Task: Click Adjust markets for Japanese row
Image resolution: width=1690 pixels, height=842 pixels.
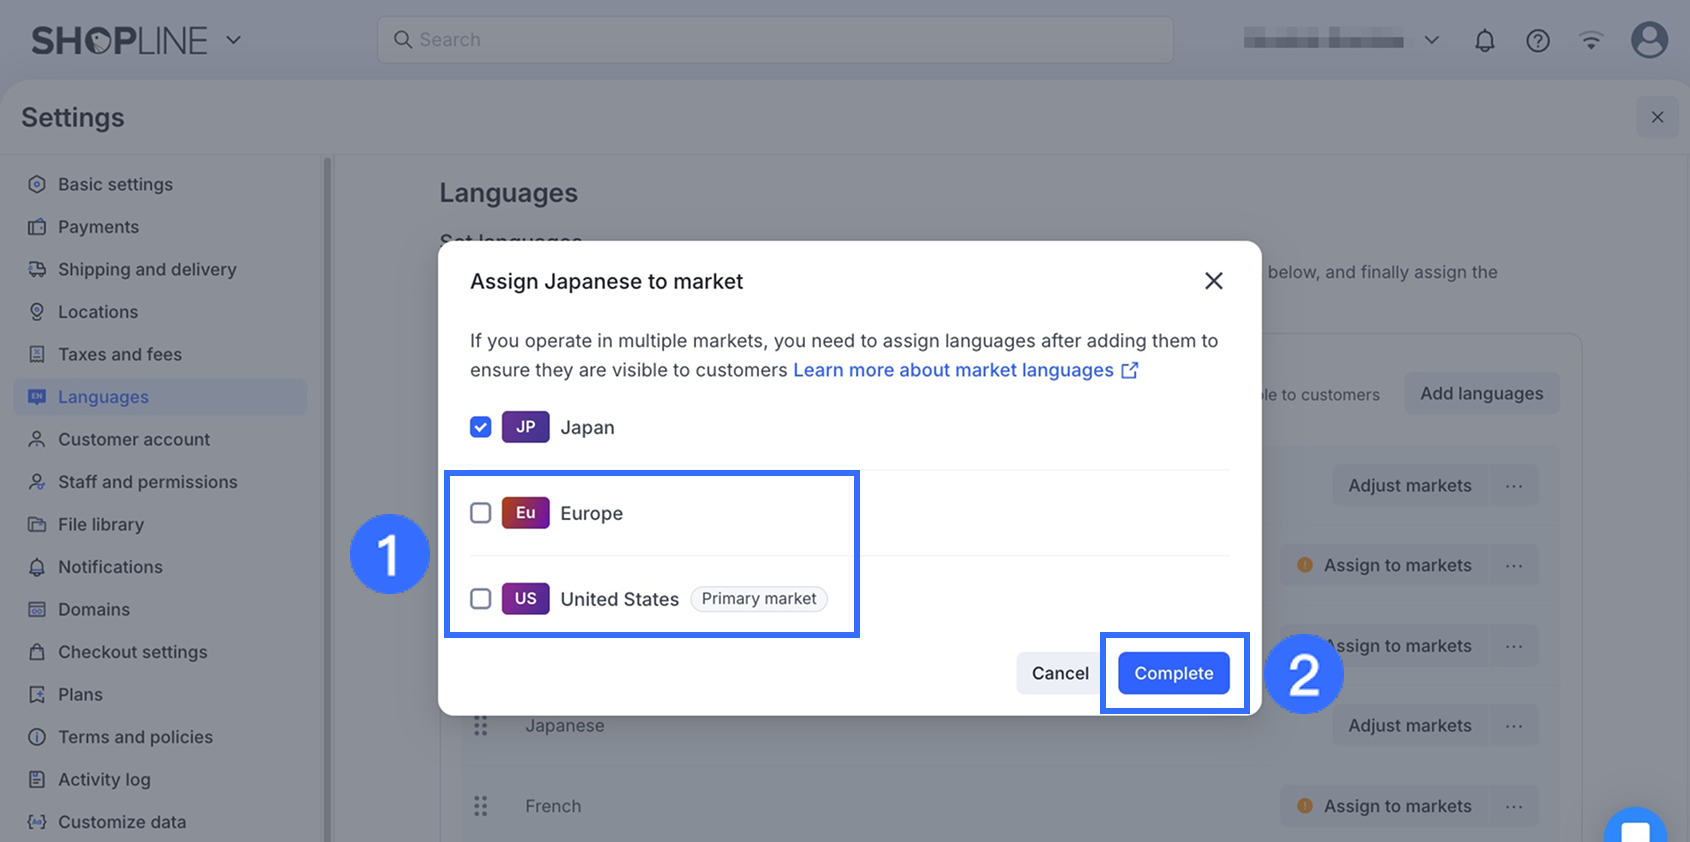Action: pos(1410,726)
